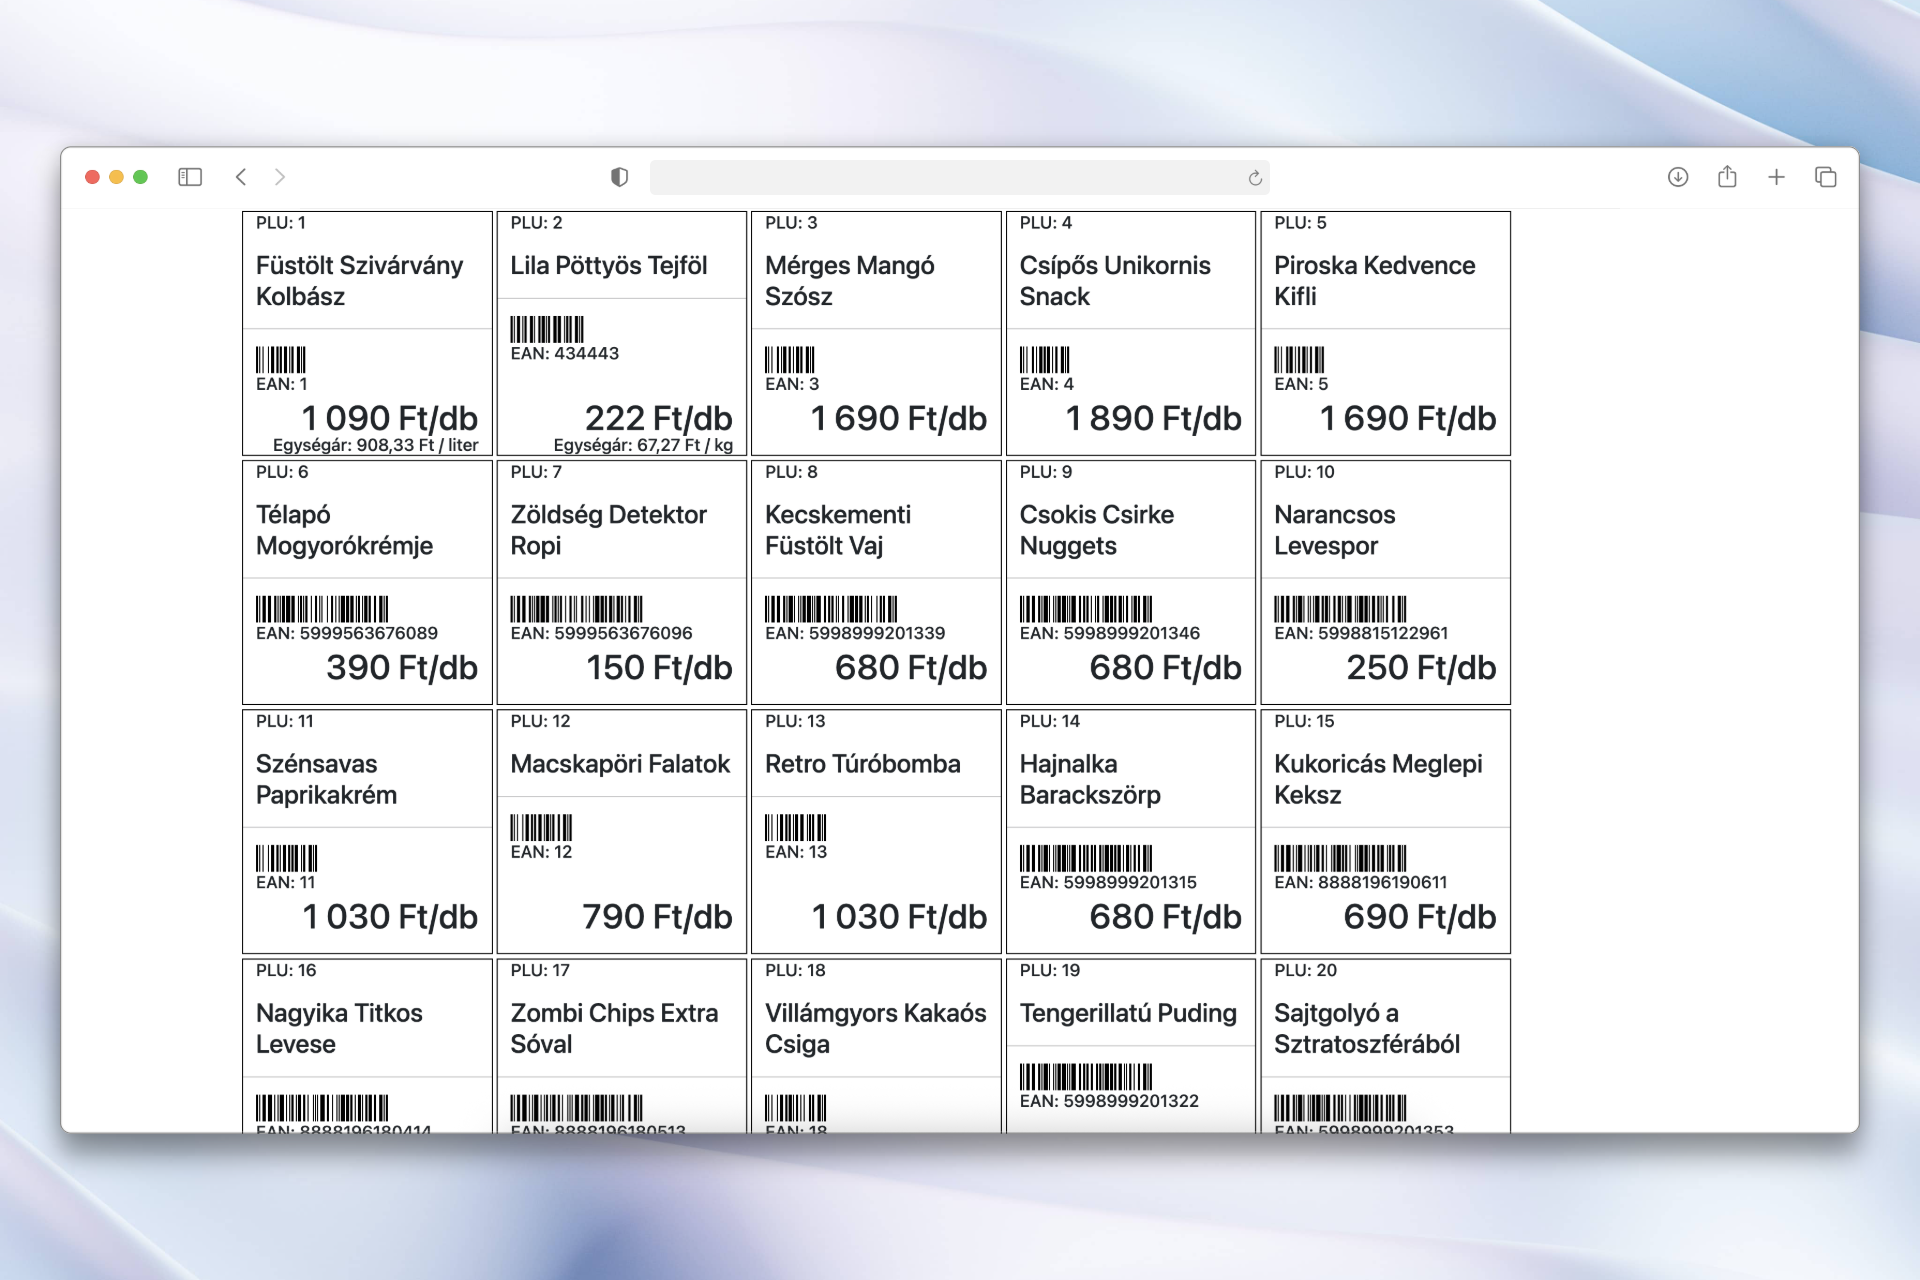The image size is (1920, 1280).
Task: Click the barcode on PLU 6 label
Action: tap(322, 609)
